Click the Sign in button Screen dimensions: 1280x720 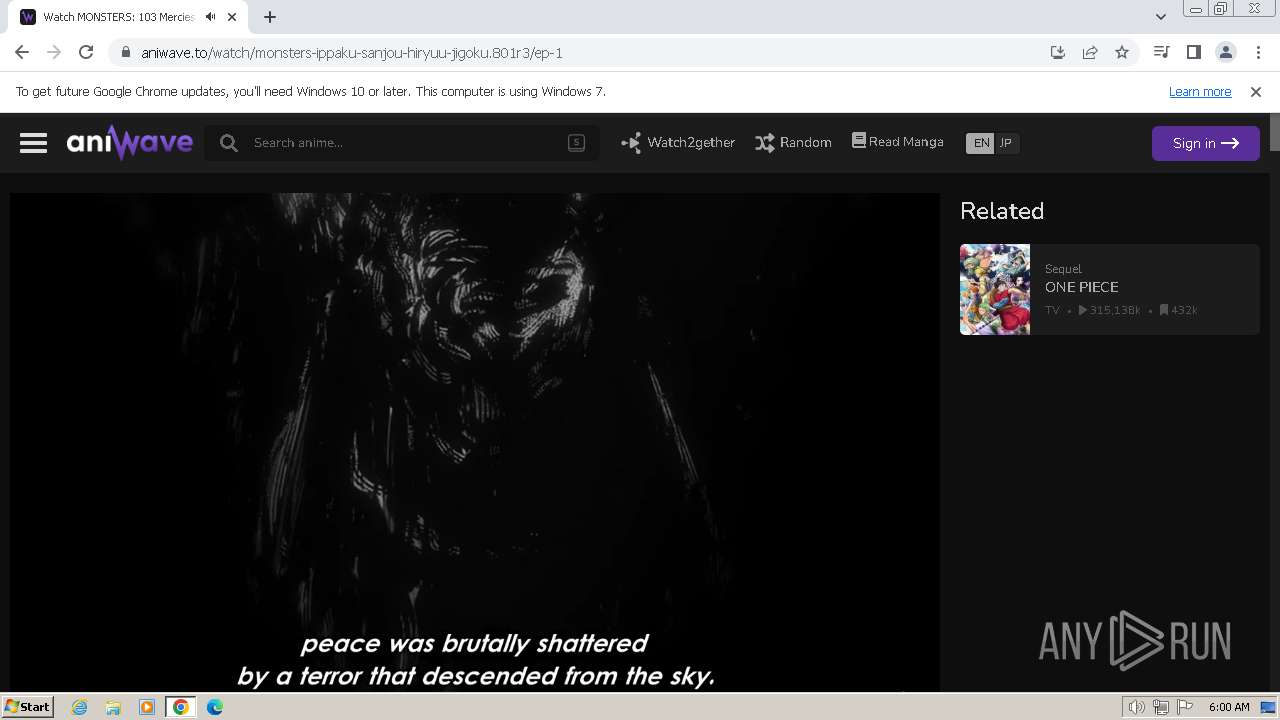pos(1205,143)
